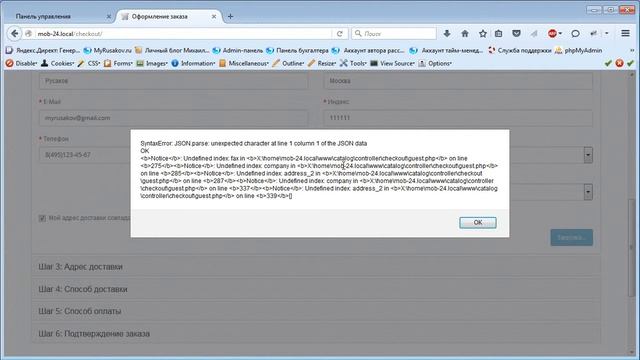Open a new tab with plus button

click(230, 16)
